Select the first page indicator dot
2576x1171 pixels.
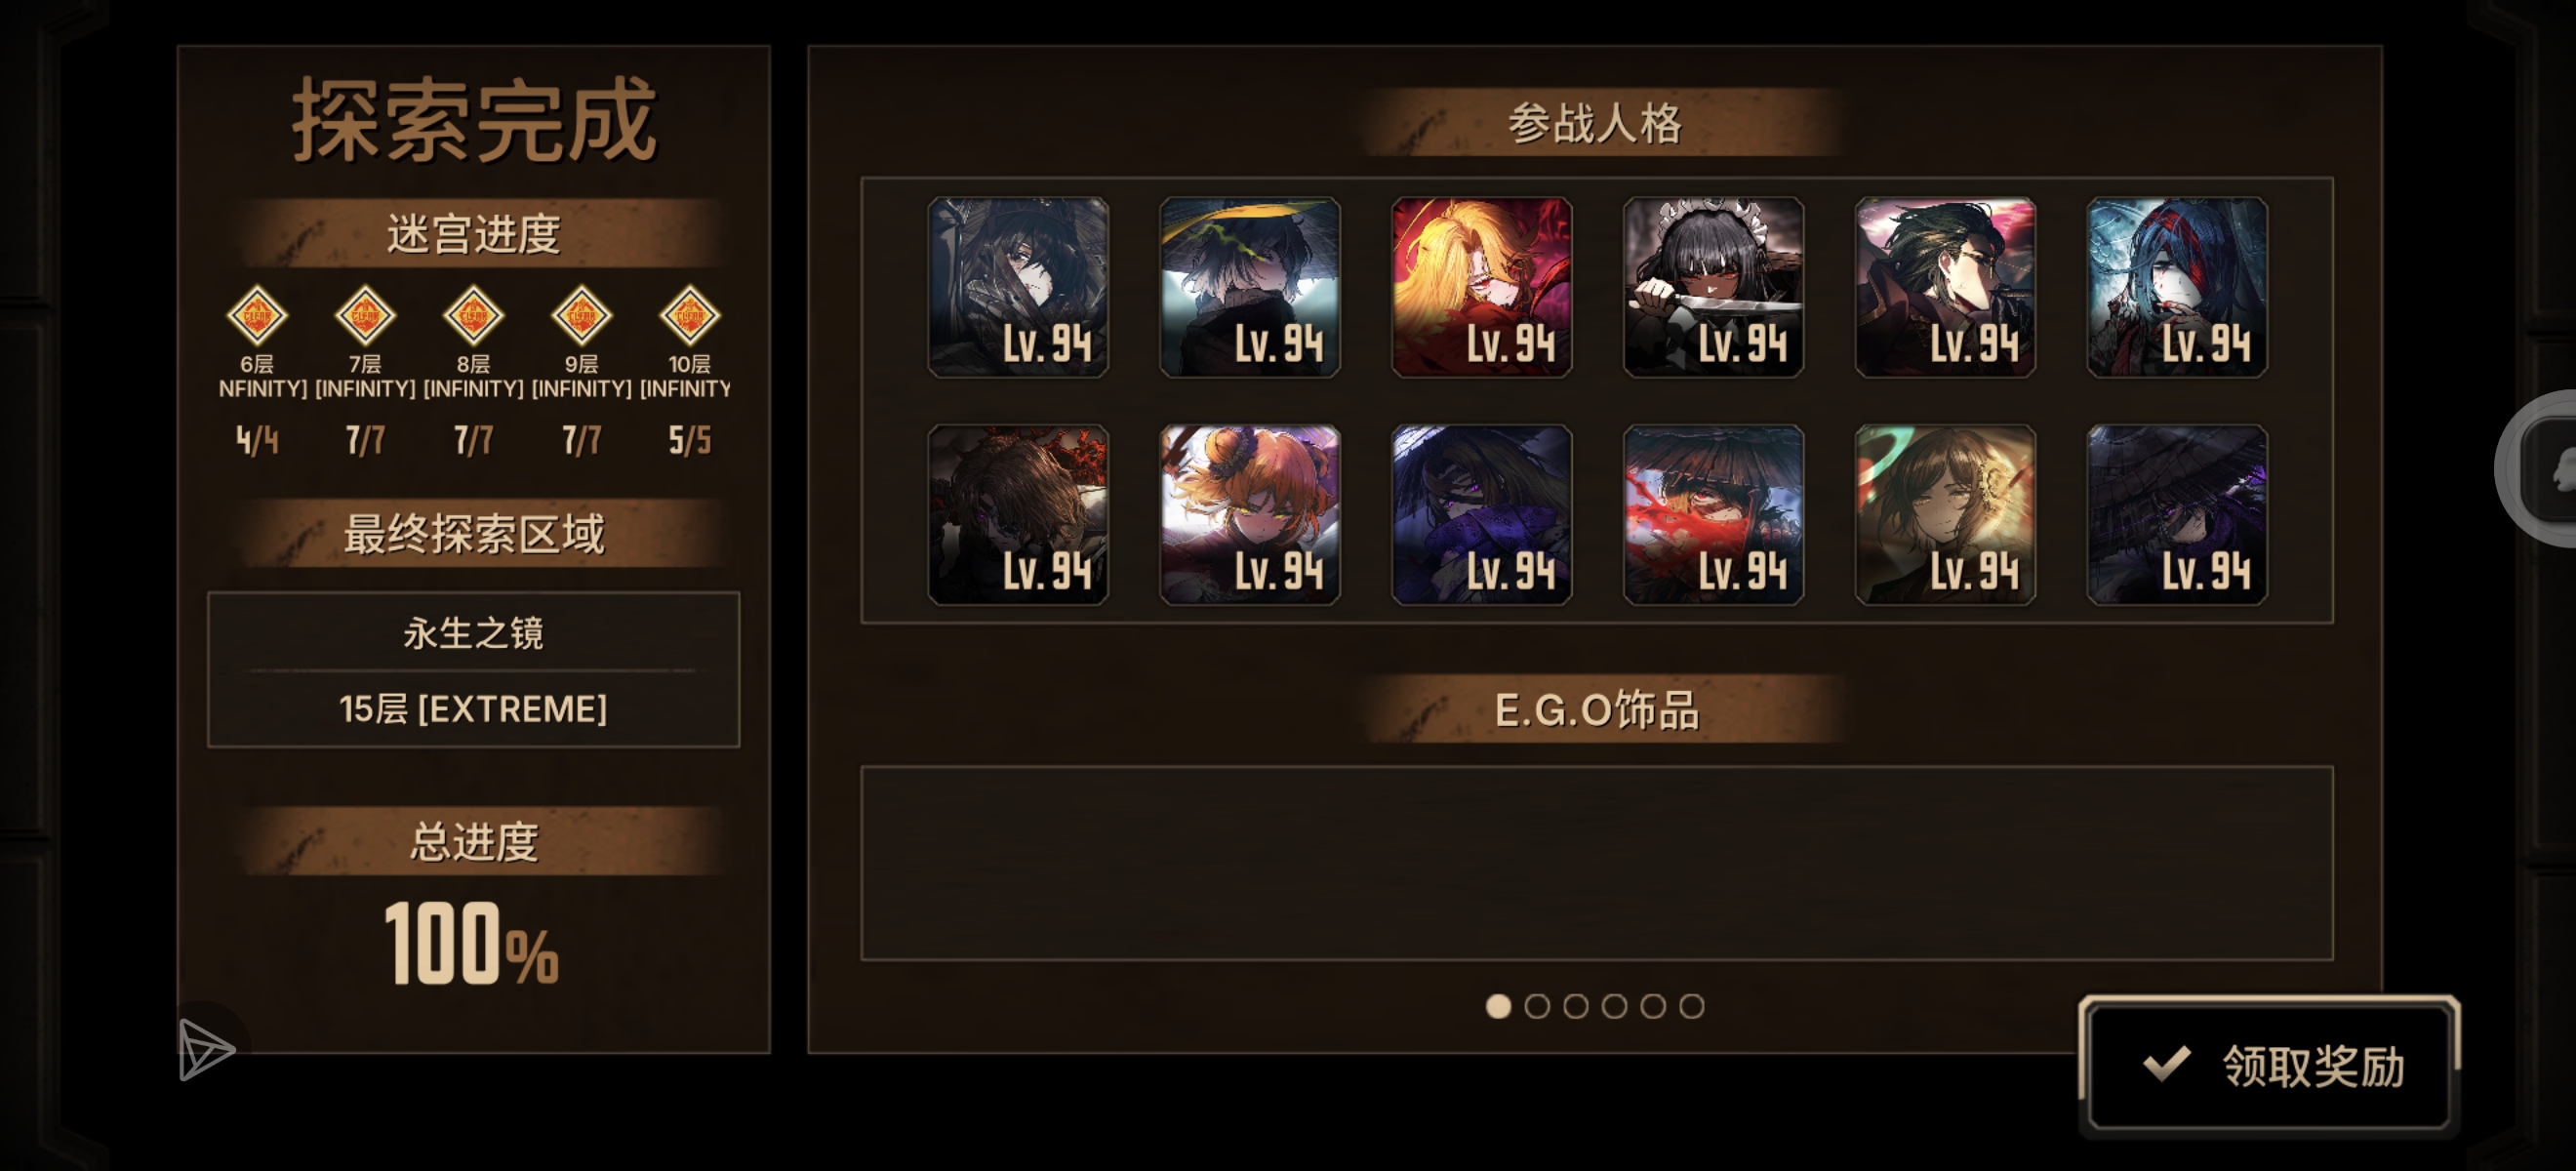coord(1498,1006)
